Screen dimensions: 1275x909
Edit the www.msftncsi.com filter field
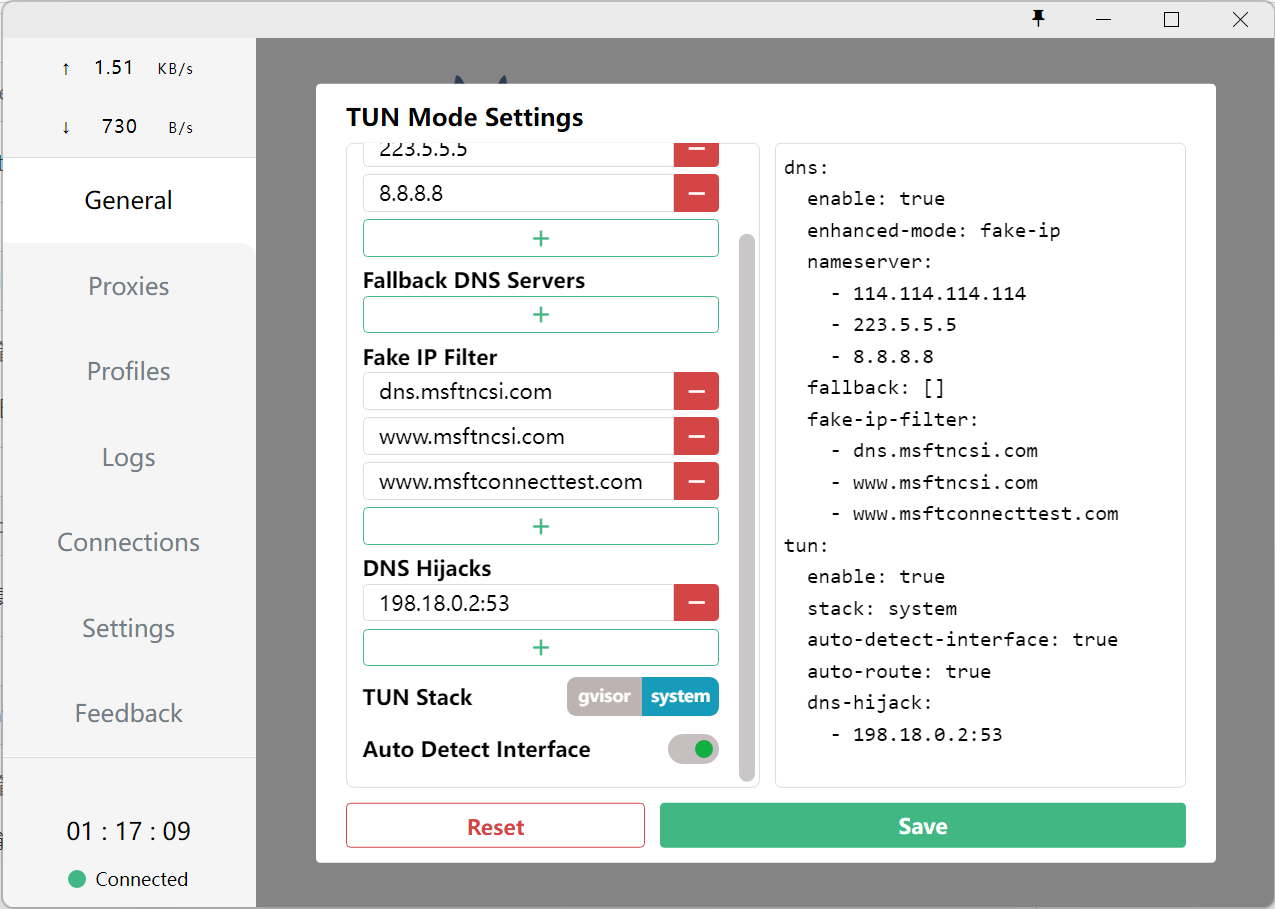coord(518,436)
